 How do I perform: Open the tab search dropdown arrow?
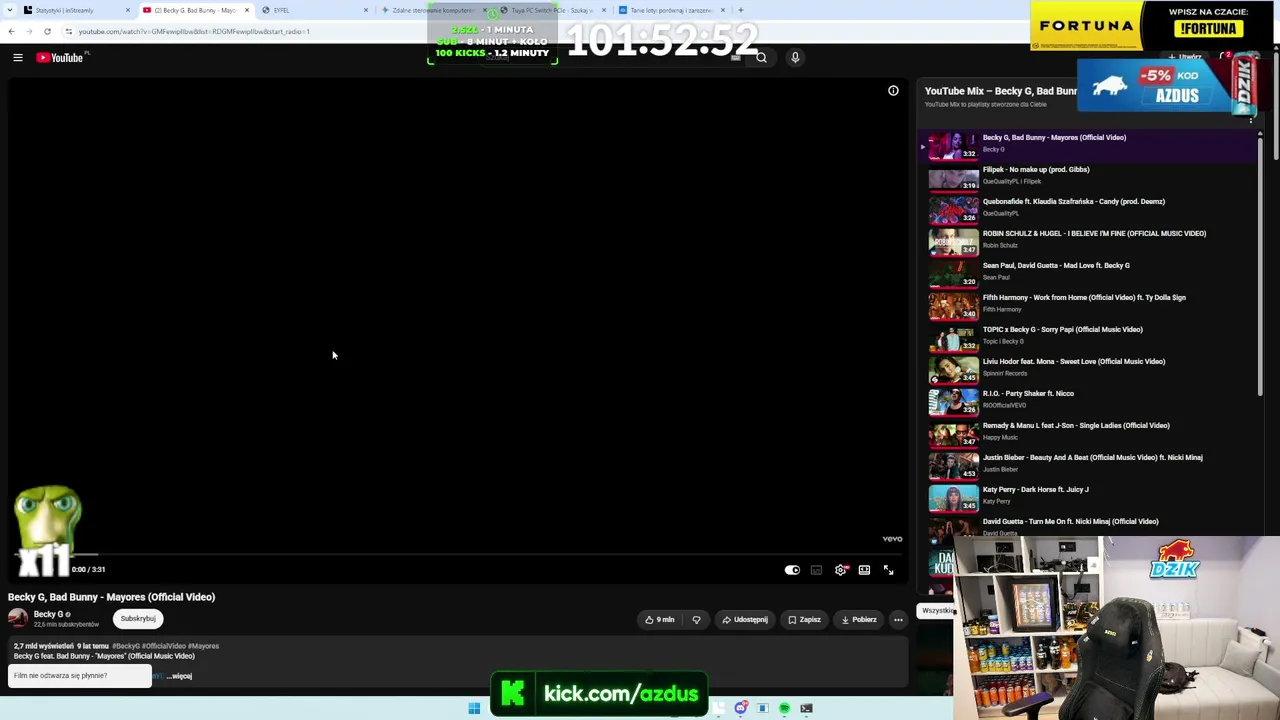coord(9,10)
